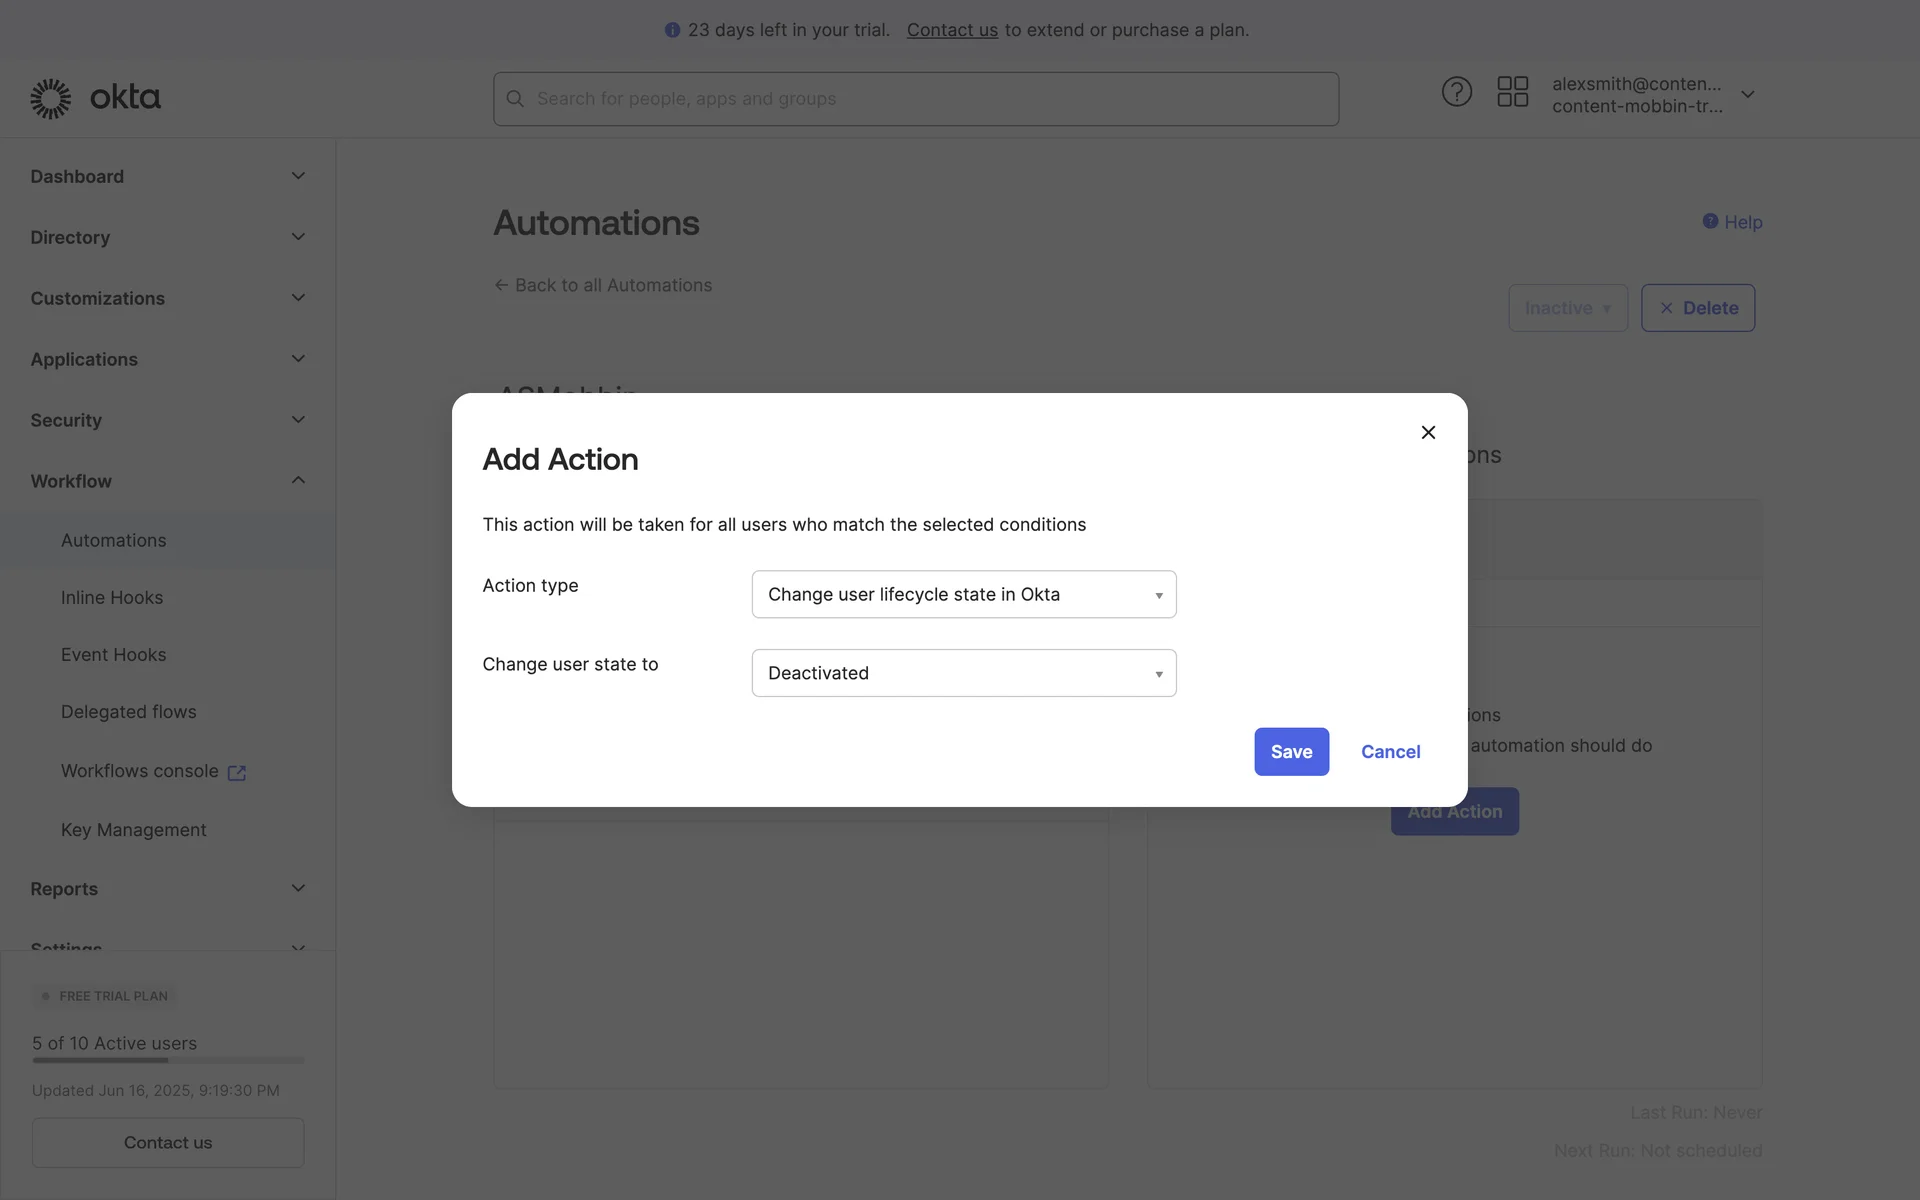
Task: Close the Add Action dialog
Action: tap(1428, 432)
